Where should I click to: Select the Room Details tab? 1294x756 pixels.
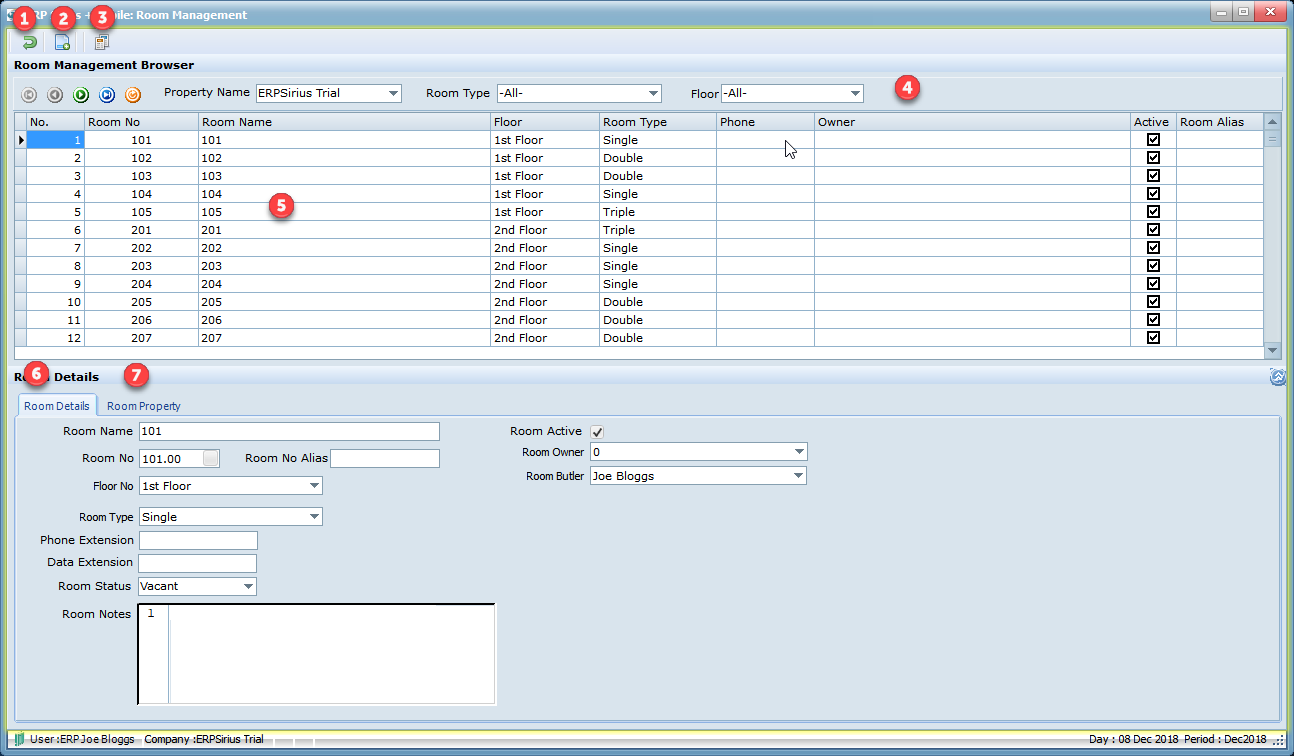(x=57, y=406)
